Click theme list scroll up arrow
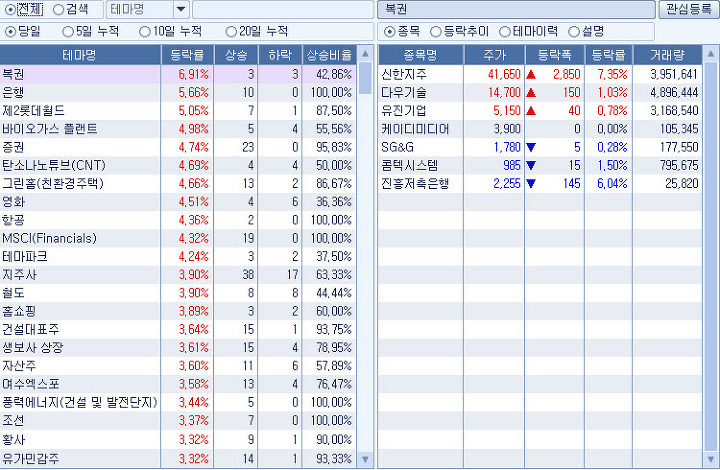 click(365, 54)
